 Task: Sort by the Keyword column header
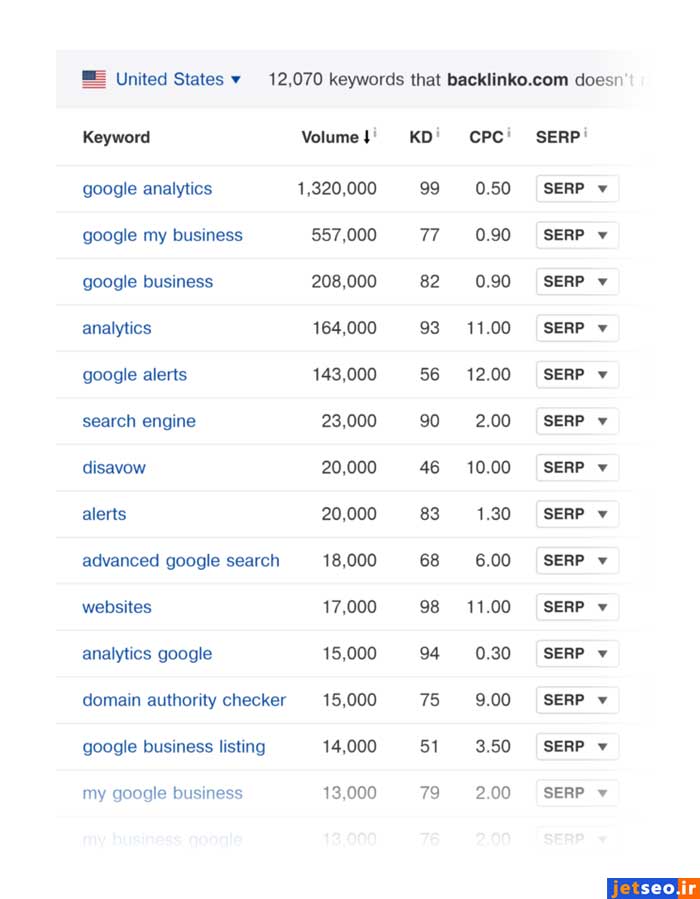tap(116, 138)
